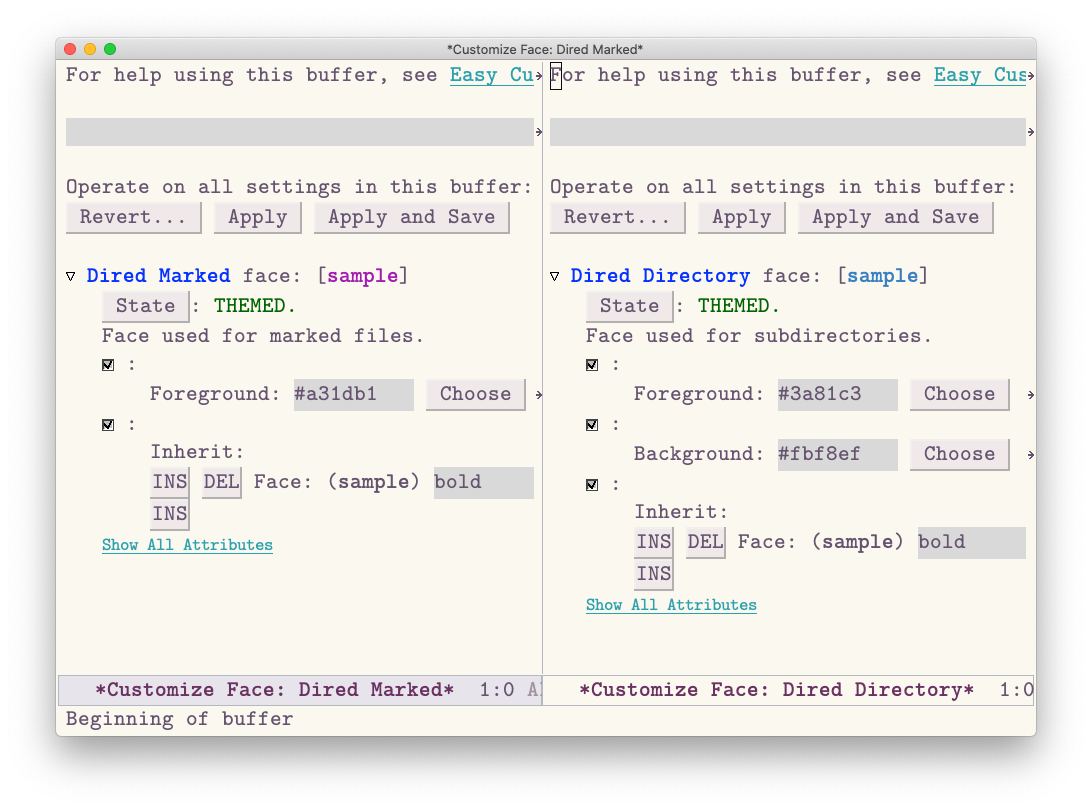Click DEL button in Dired Marked inherit list
Image resolution: width=1092 pixels, height=810 pixels.
coord(221,482)
